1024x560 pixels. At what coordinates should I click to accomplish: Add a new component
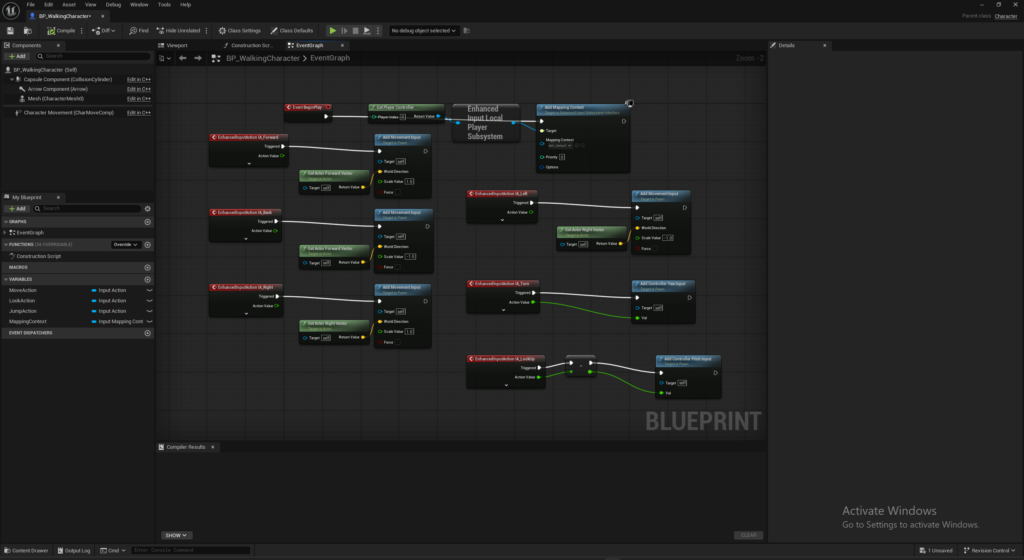[x=18, y=57]
